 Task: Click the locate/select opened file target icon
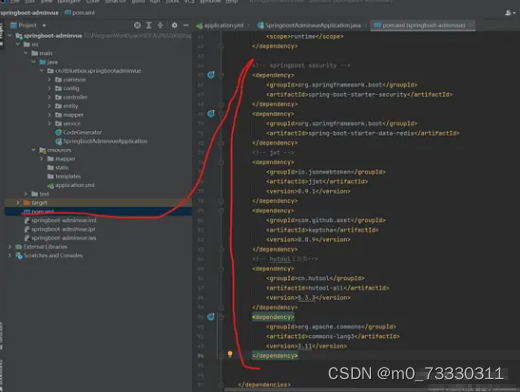(x=137, y=25)
